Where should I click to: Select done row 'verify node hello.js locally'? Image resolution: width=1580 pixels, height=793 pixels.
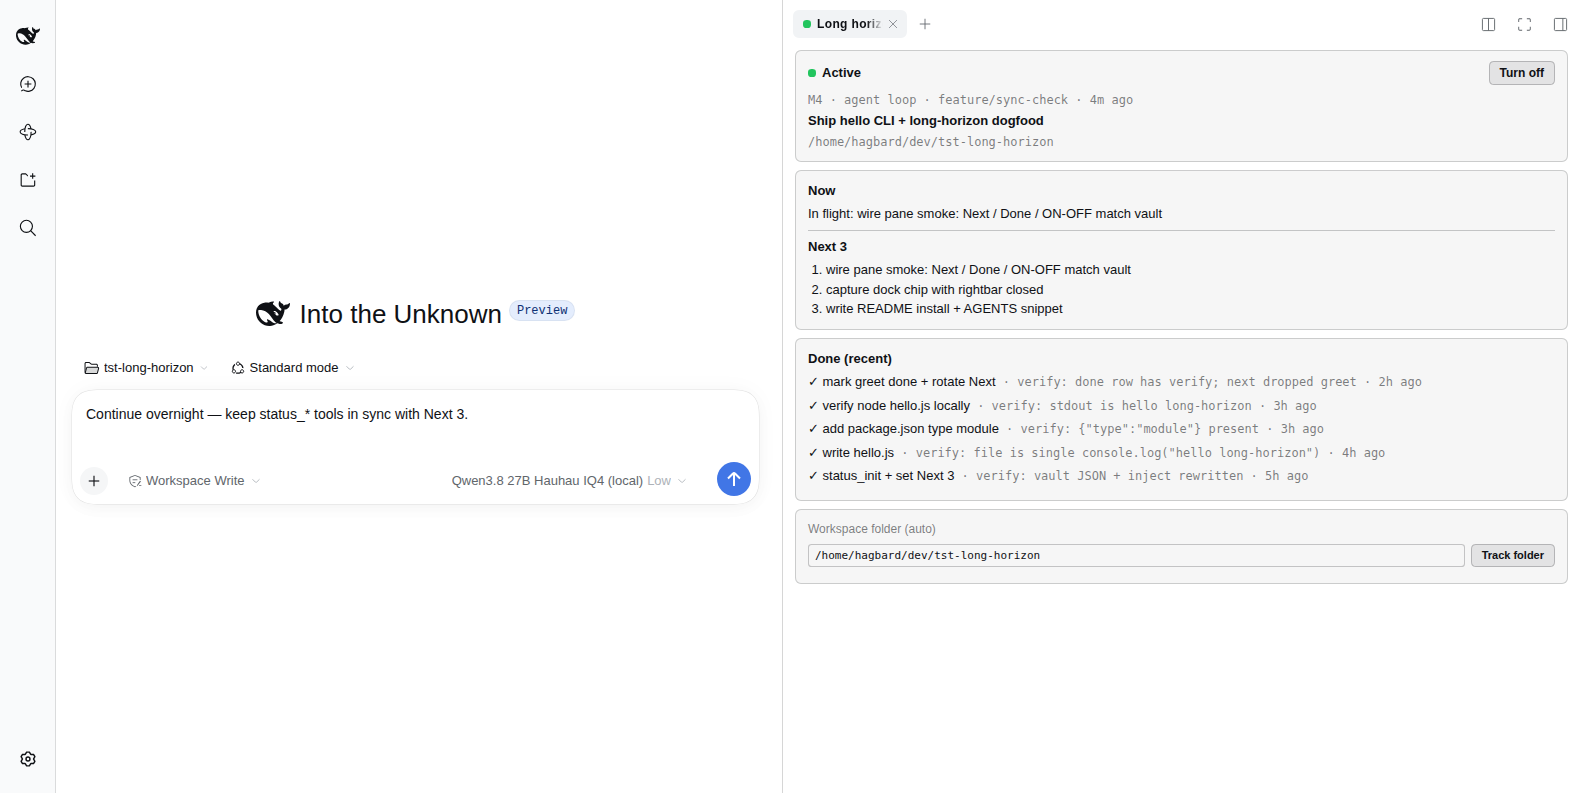point(1062,406)
